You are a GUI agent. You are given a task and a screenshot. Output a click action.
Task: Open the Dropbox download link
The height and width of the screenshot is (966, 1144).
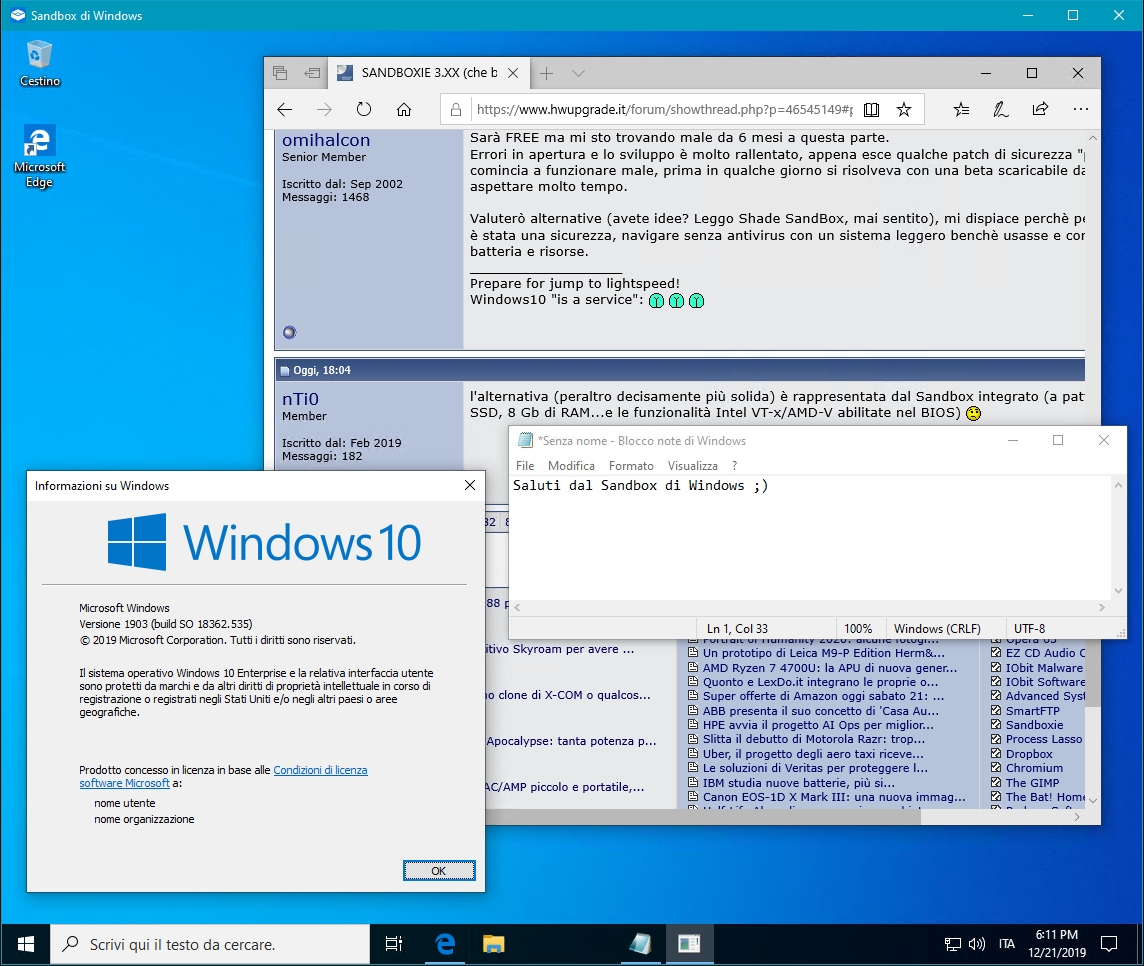click(x=1029, y=754)
